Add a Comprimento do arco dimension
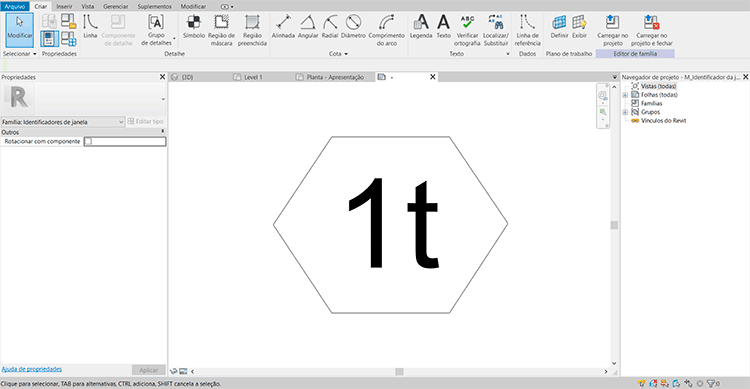 [386, 30]
